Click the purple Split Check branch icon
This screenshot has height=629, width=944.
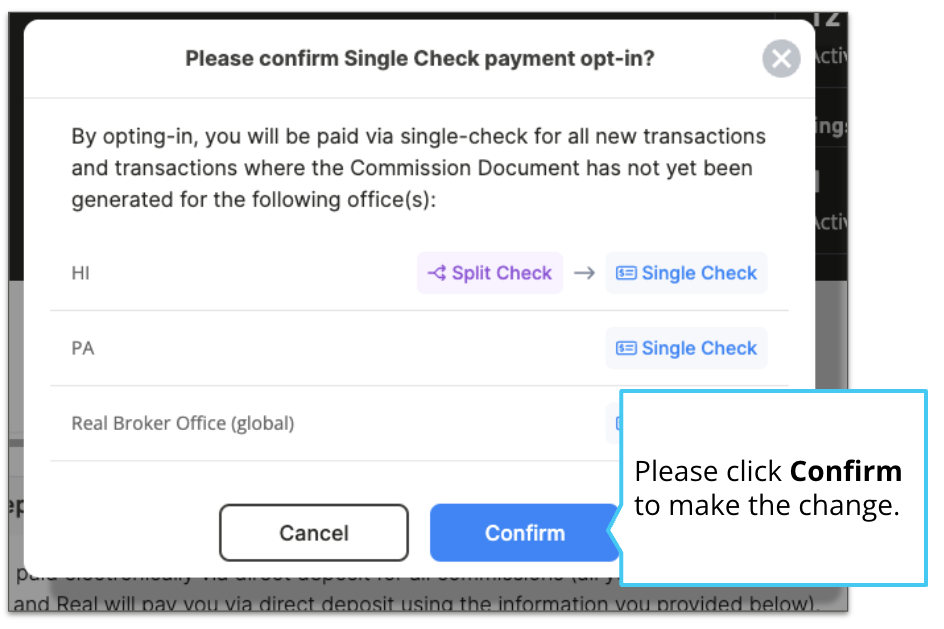(x=437, y=273)
